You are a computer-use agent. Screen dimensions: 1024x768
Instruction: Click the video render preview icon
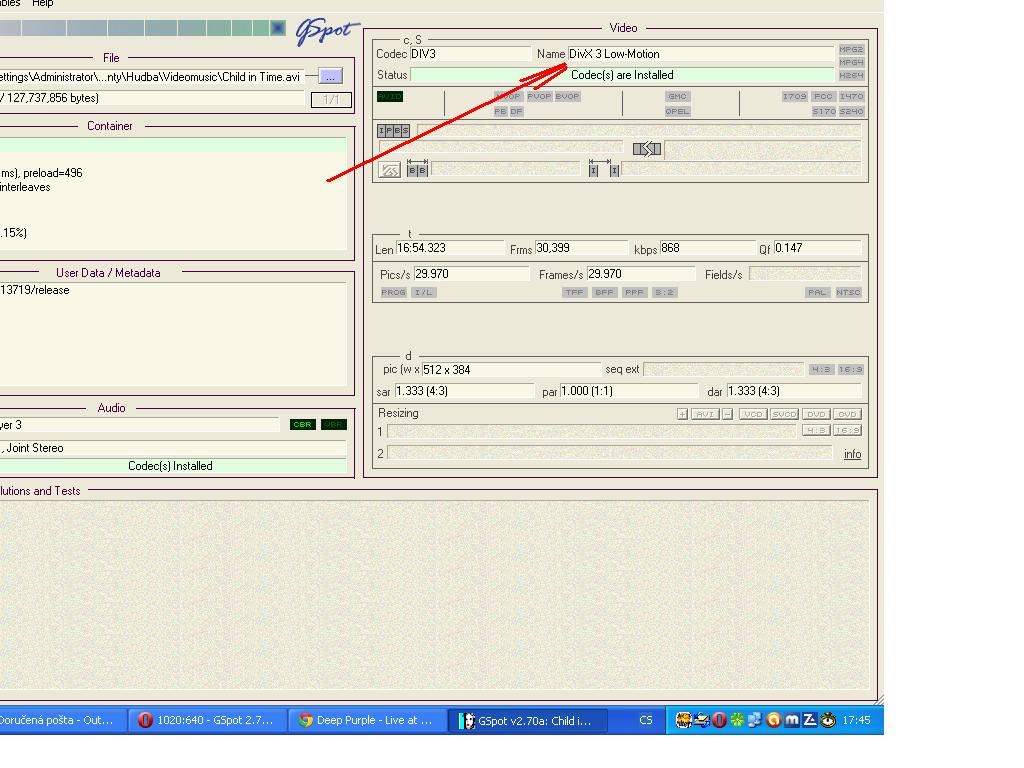(390, 170)
